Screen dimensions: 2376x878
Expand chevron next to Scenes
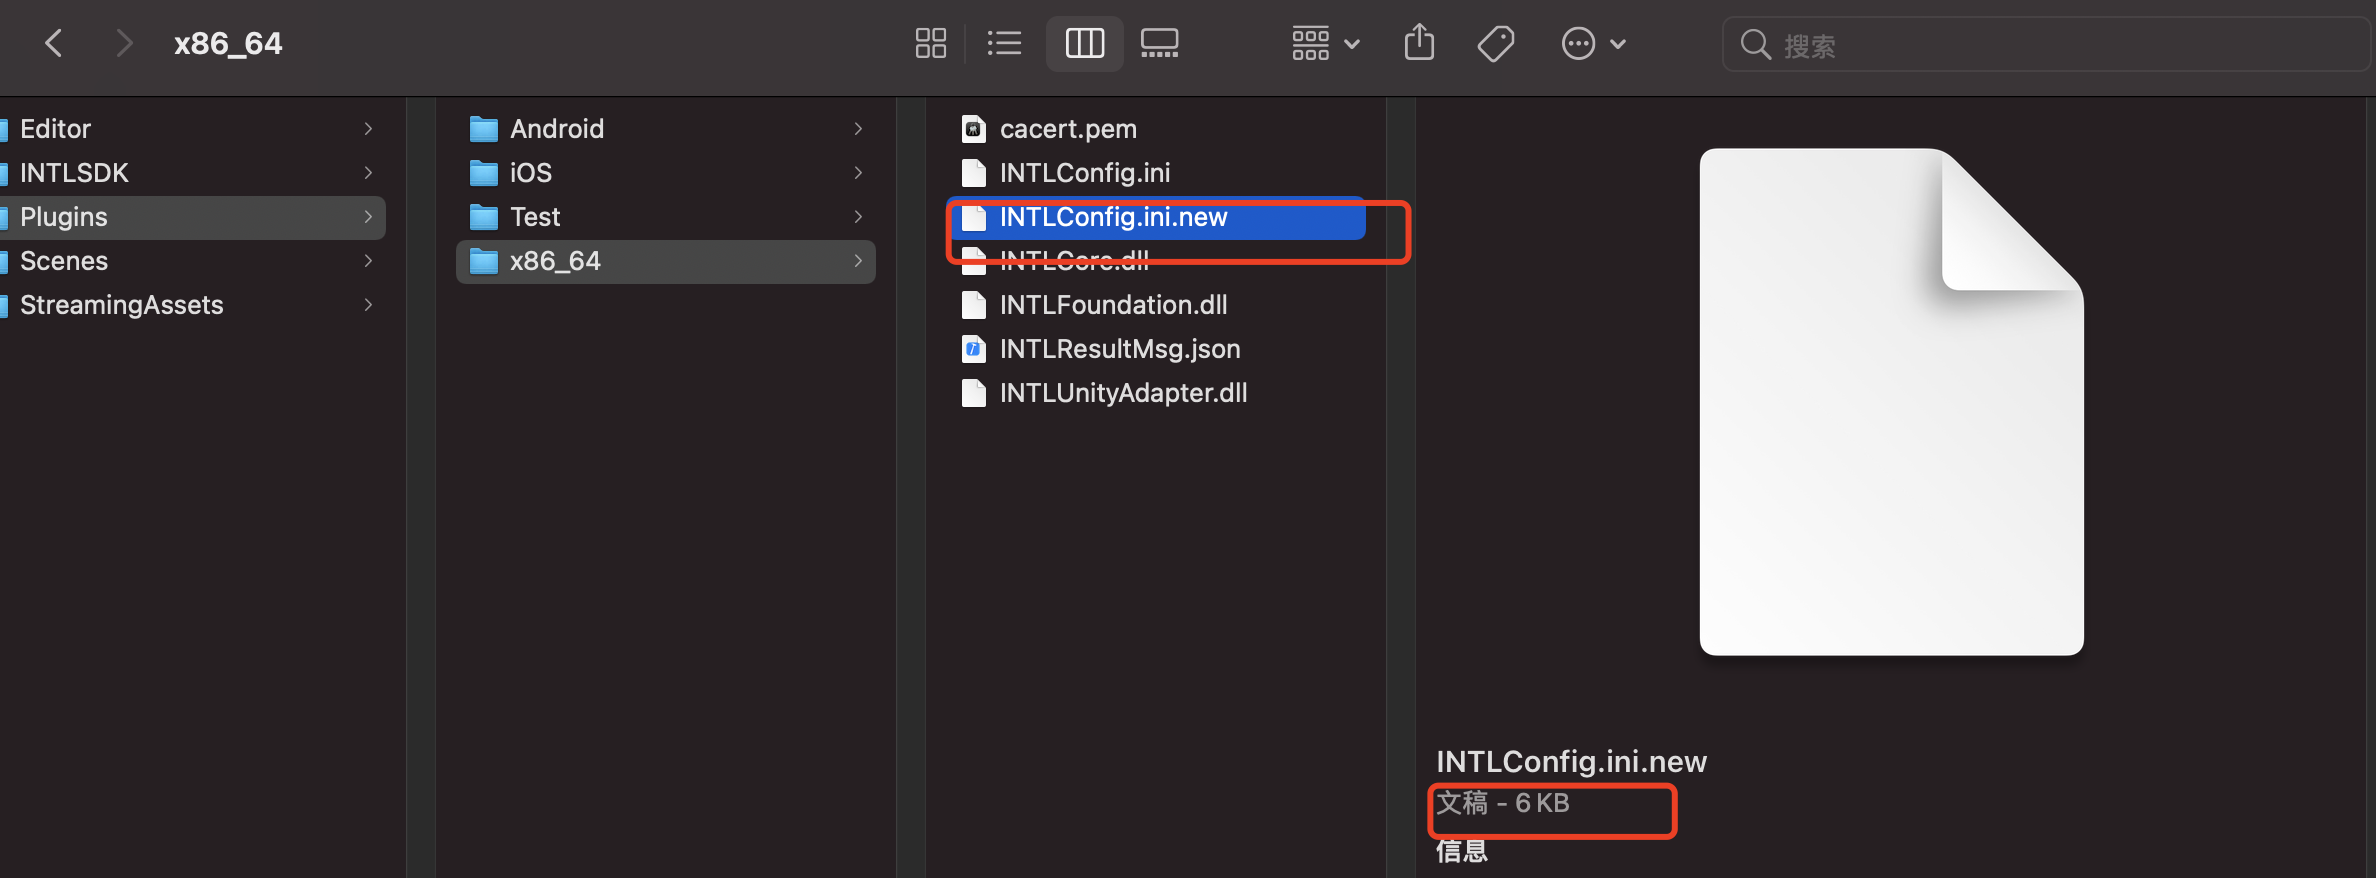[368, 261]
